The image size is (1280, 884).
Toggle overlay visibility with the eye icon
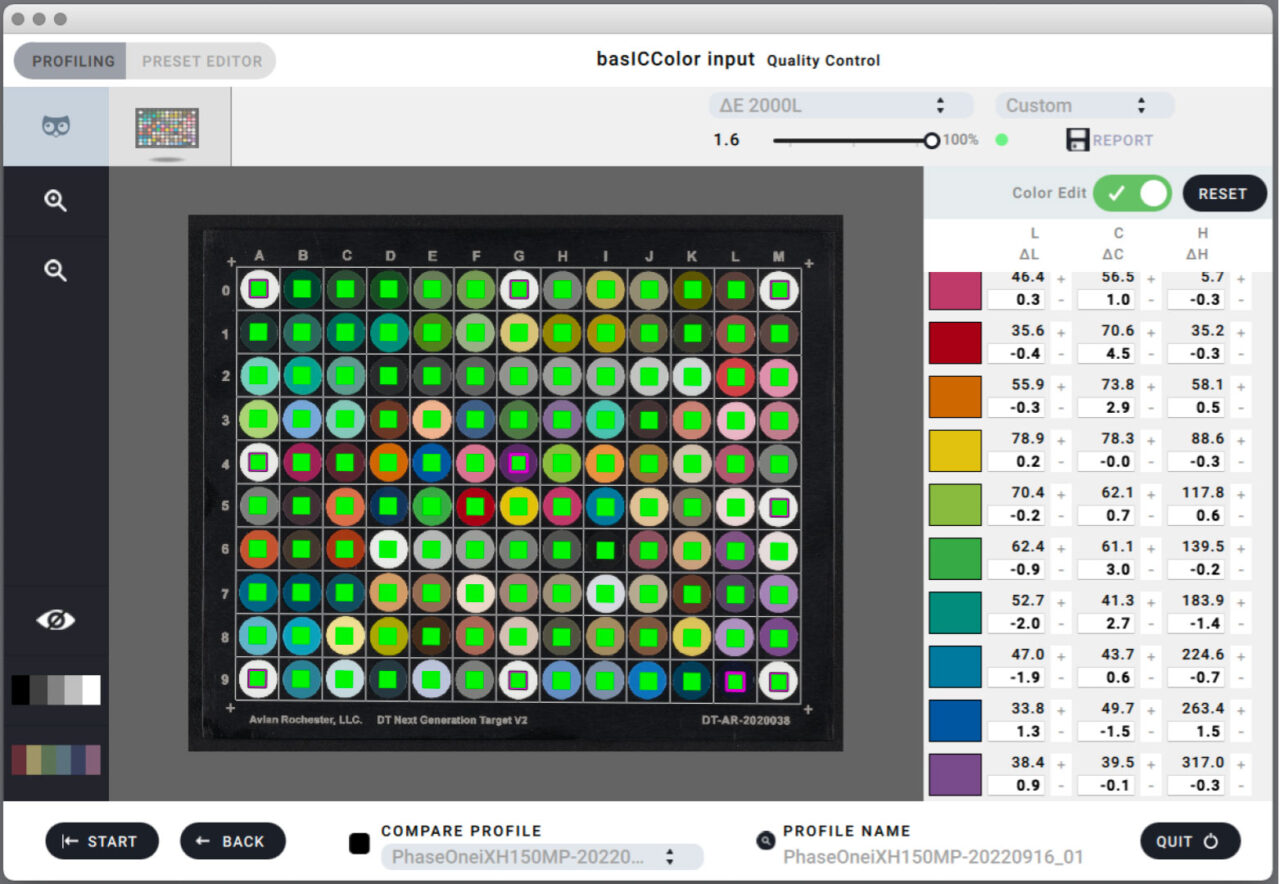56,621
